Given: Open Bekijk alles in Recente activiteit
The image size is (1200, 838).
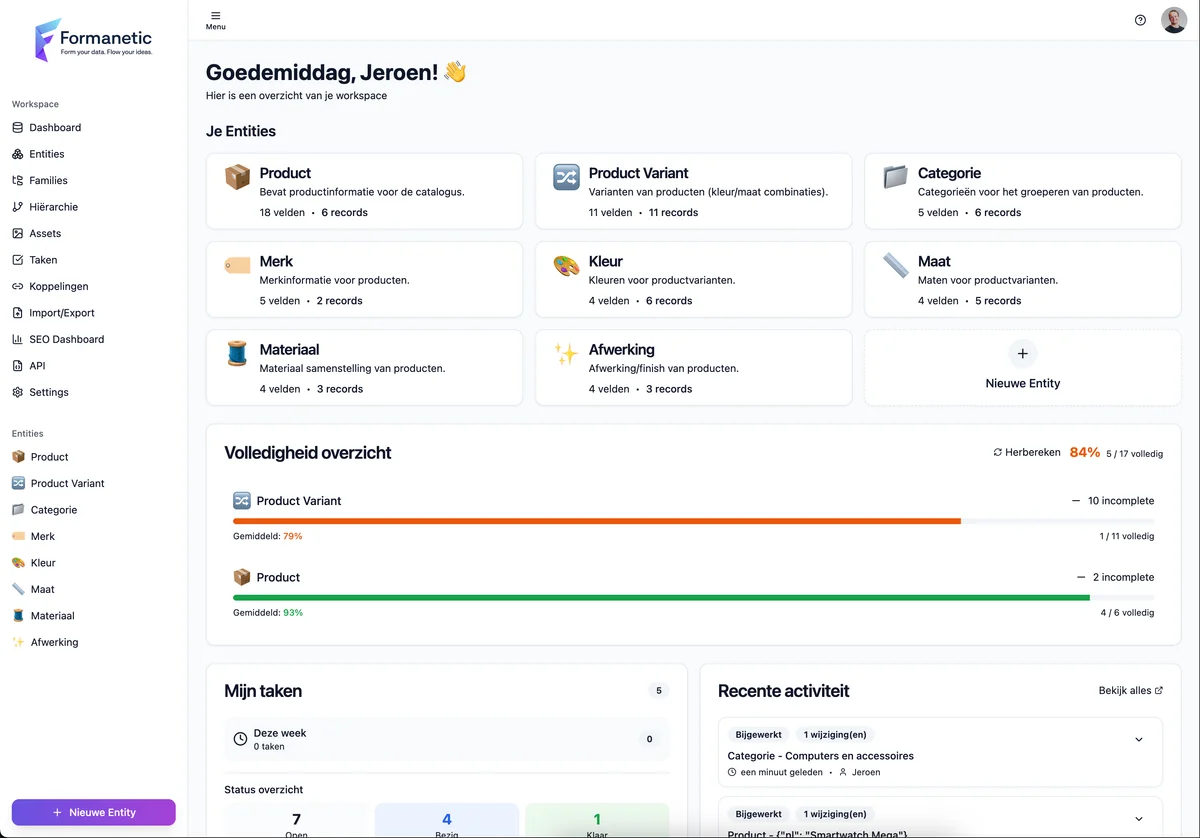Looking at the screenshot, I should pos(1131,690).
